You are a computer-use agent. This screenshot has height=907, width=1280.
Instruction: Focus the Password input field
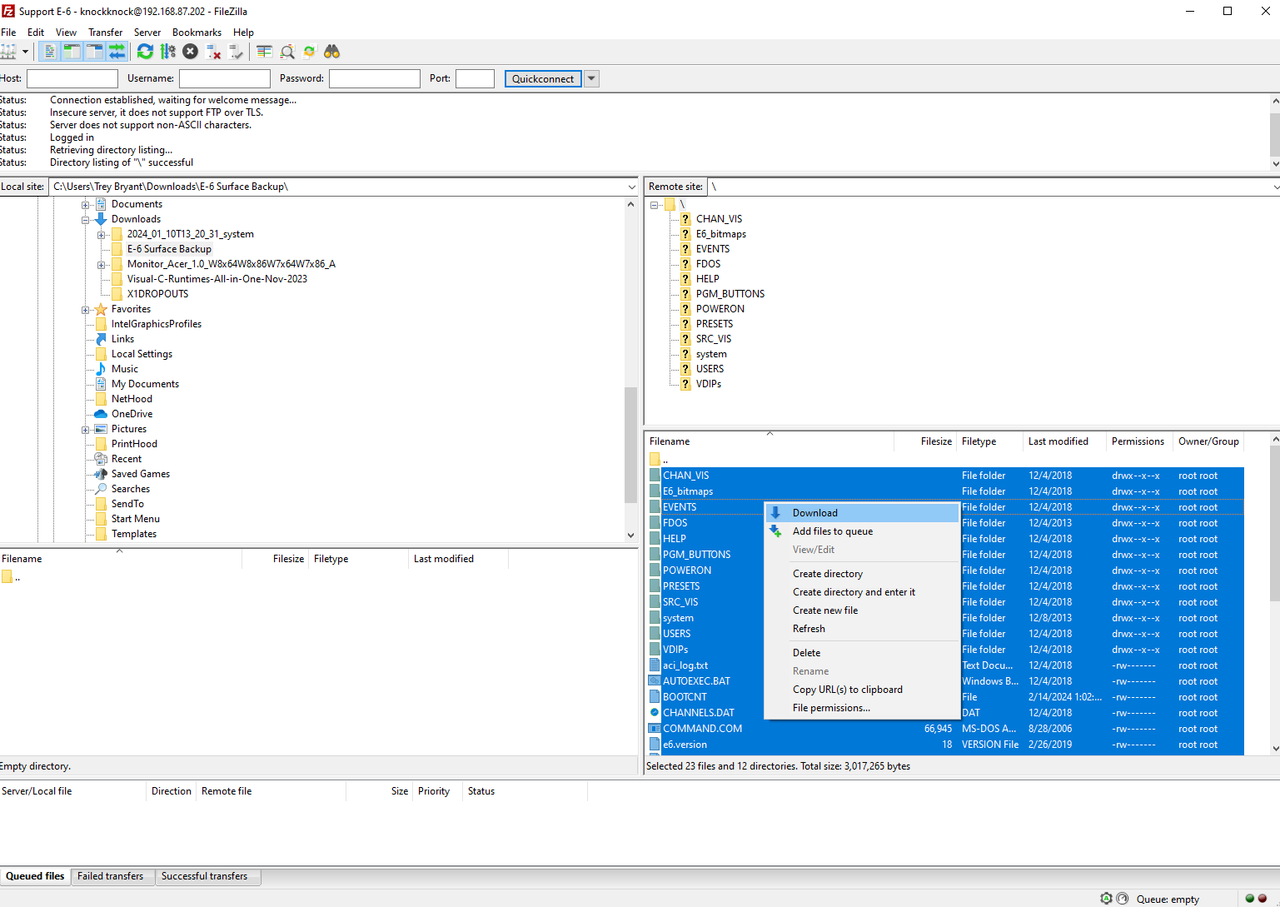click(x=374, y=79)
